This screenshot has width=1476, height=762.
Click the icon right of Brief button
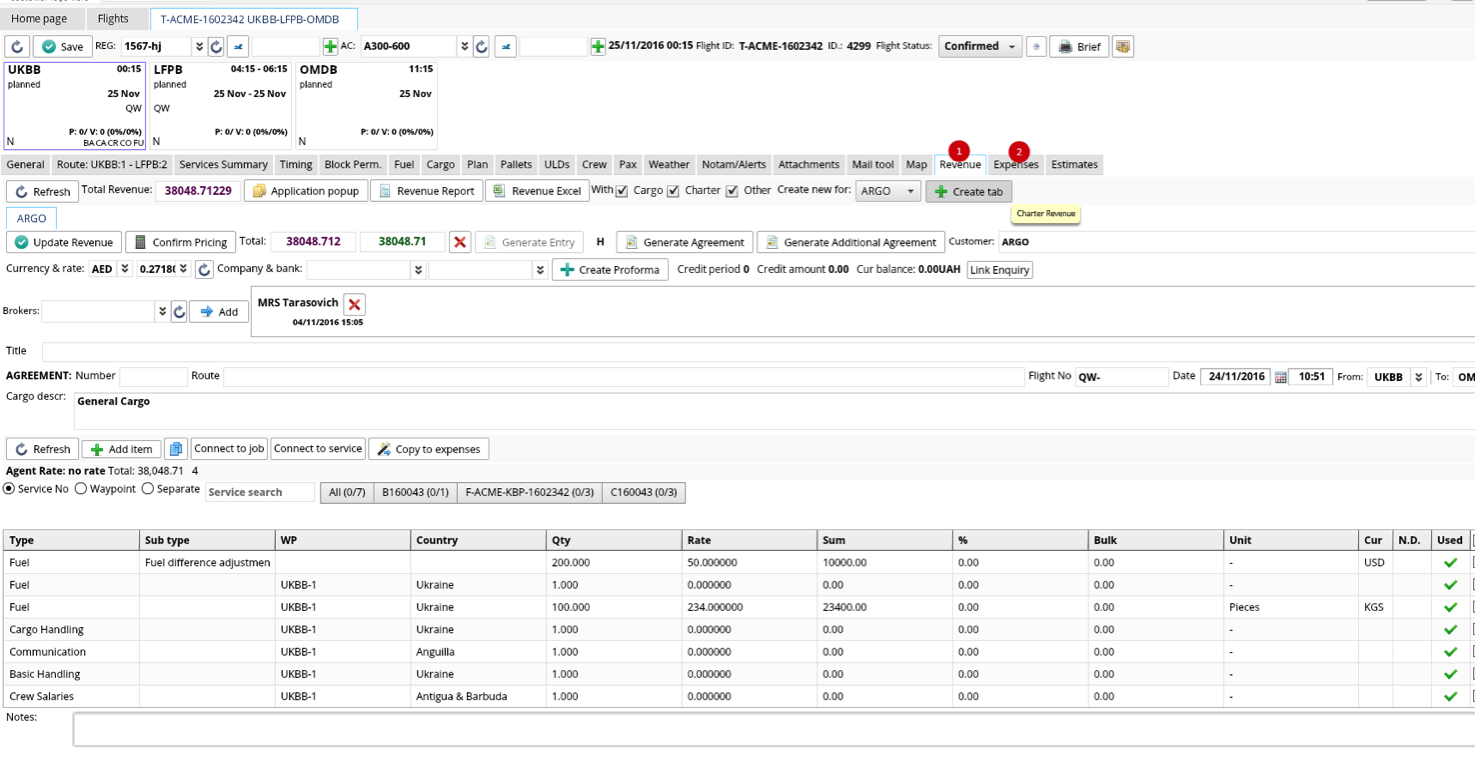coord(1123,47)
